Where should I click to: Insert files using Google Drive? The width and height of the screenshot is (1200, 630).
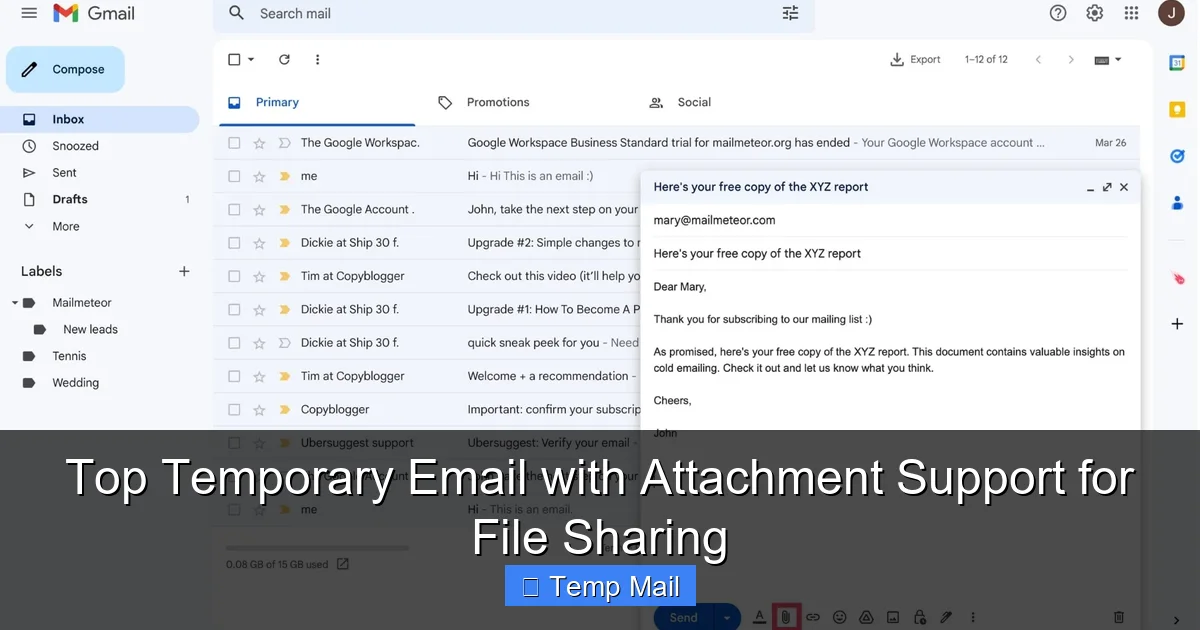[x=866, y=617]
